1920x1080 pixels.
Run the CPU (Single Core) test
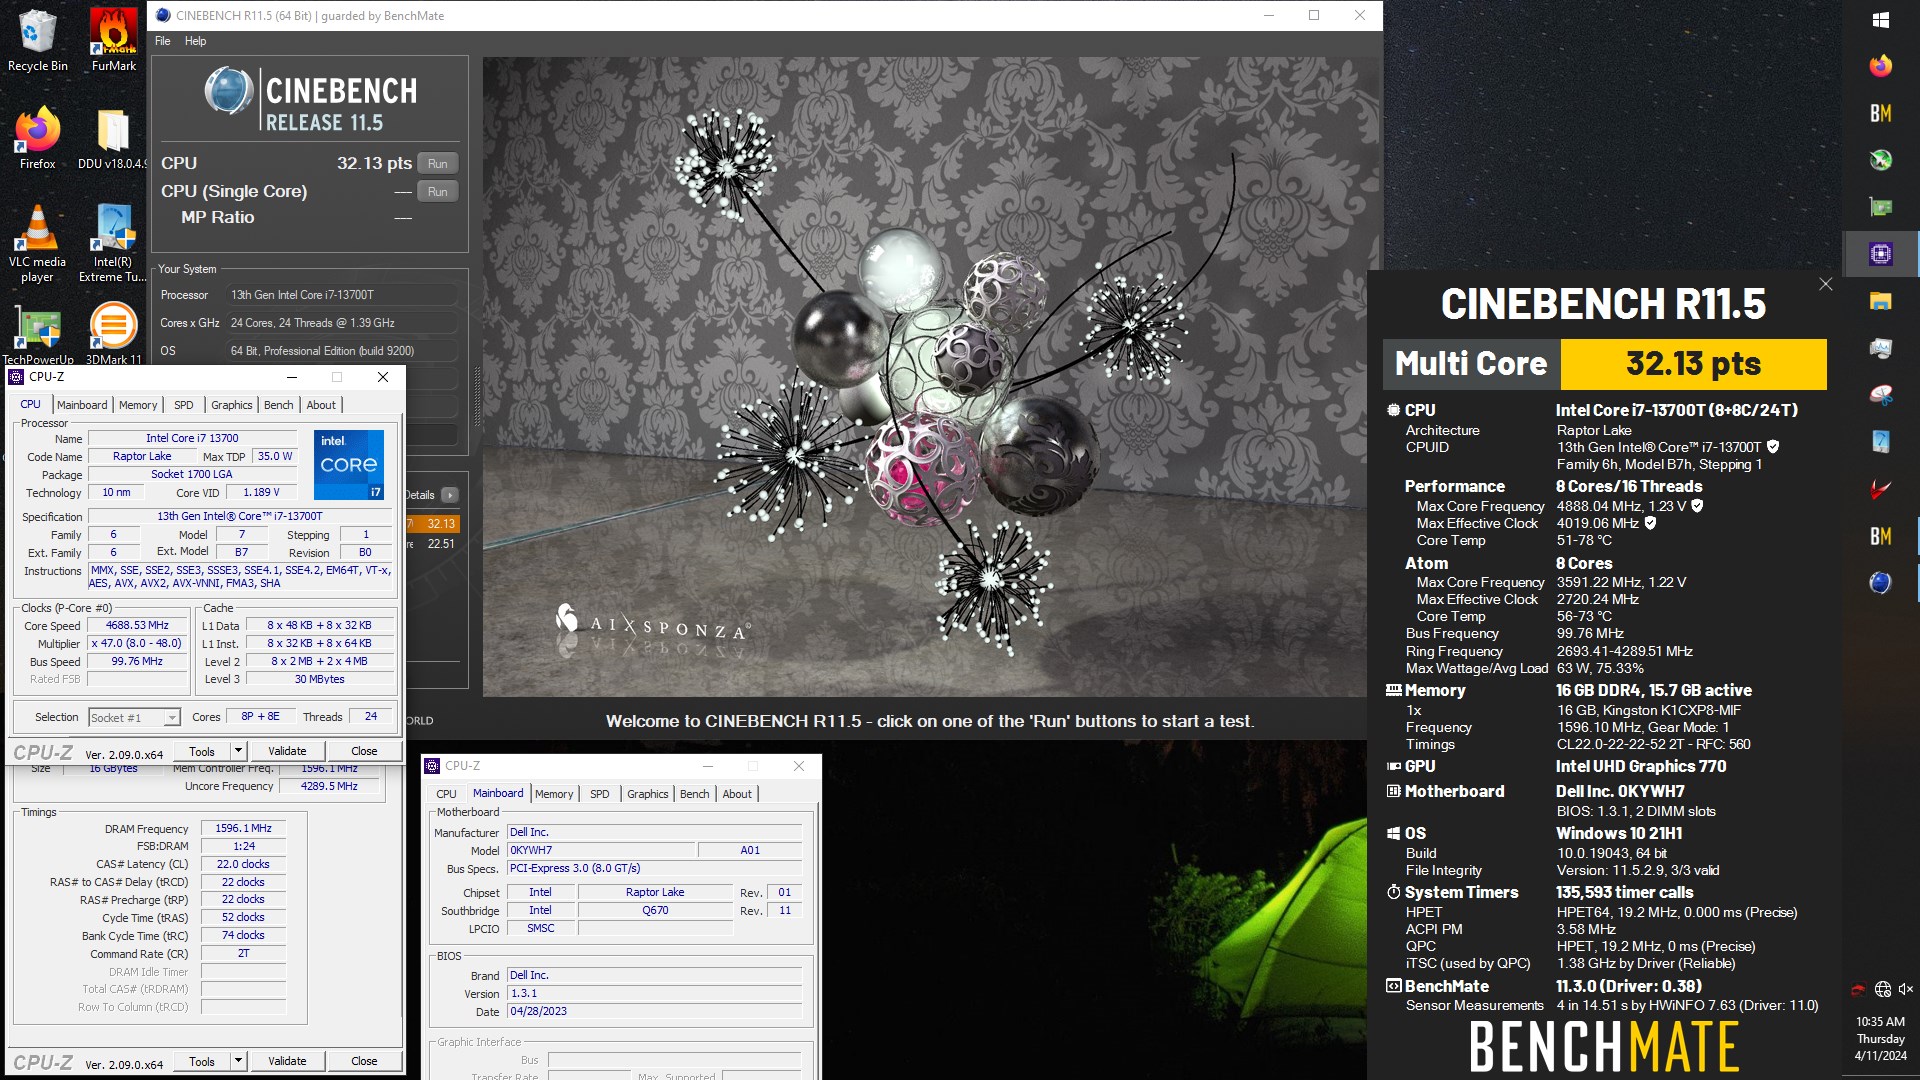click(x=438, y=192)
